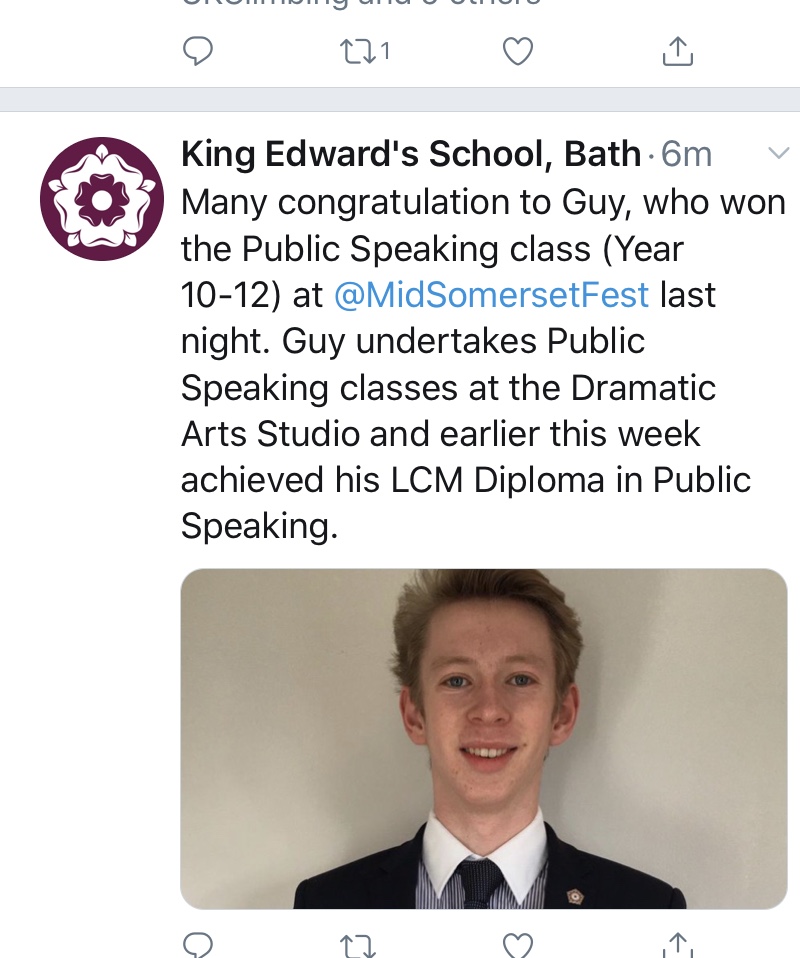Retweet the King Edward's School tweet

(x=355, y=944)
